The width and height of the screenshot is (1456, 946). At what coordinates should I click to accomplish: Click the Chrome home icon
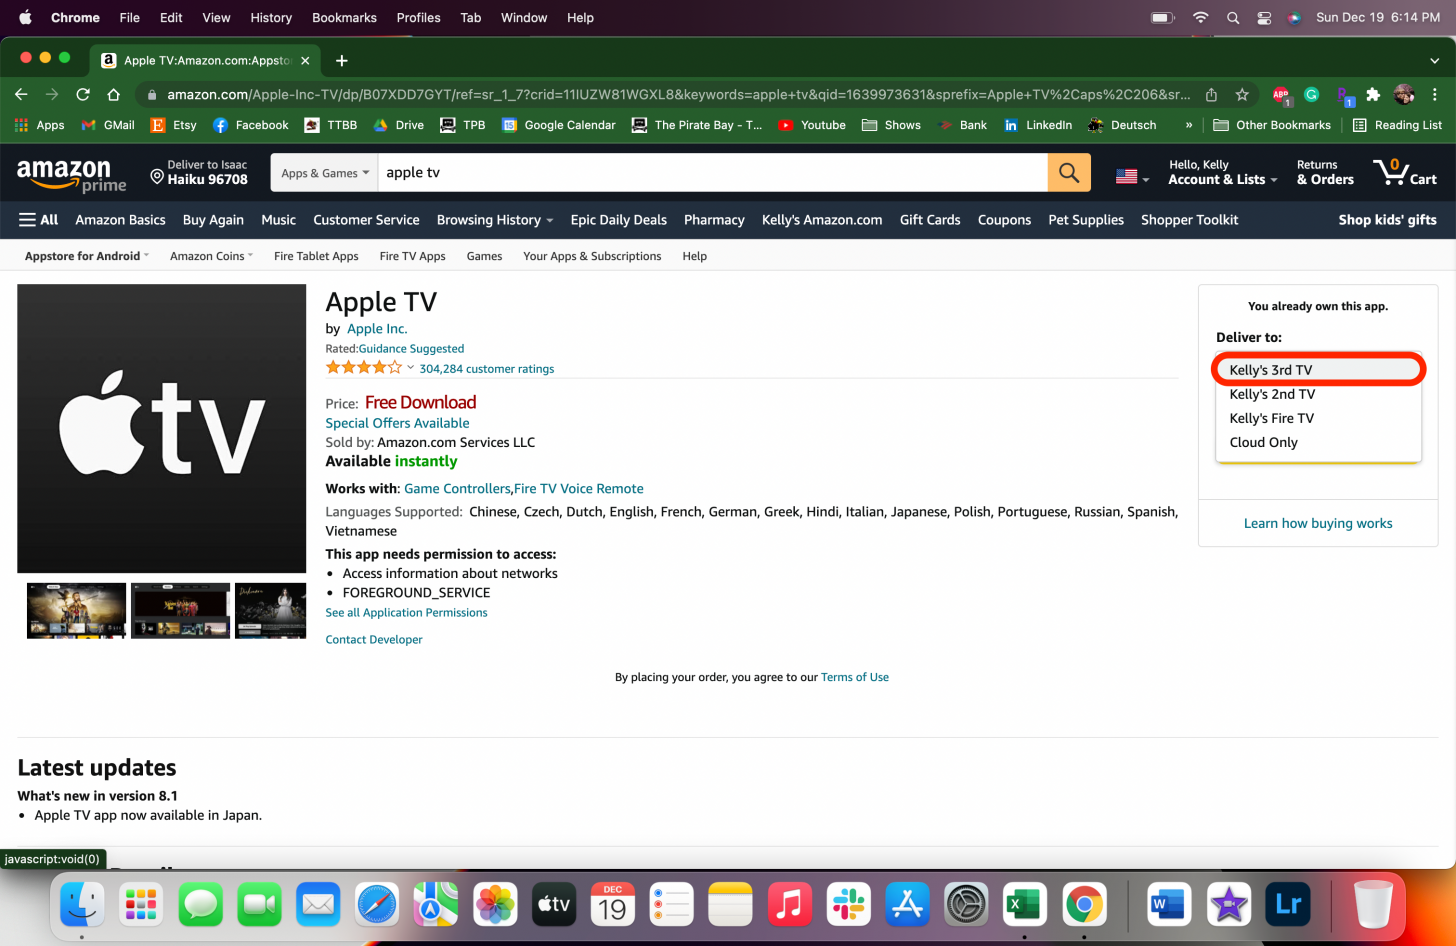114,94
